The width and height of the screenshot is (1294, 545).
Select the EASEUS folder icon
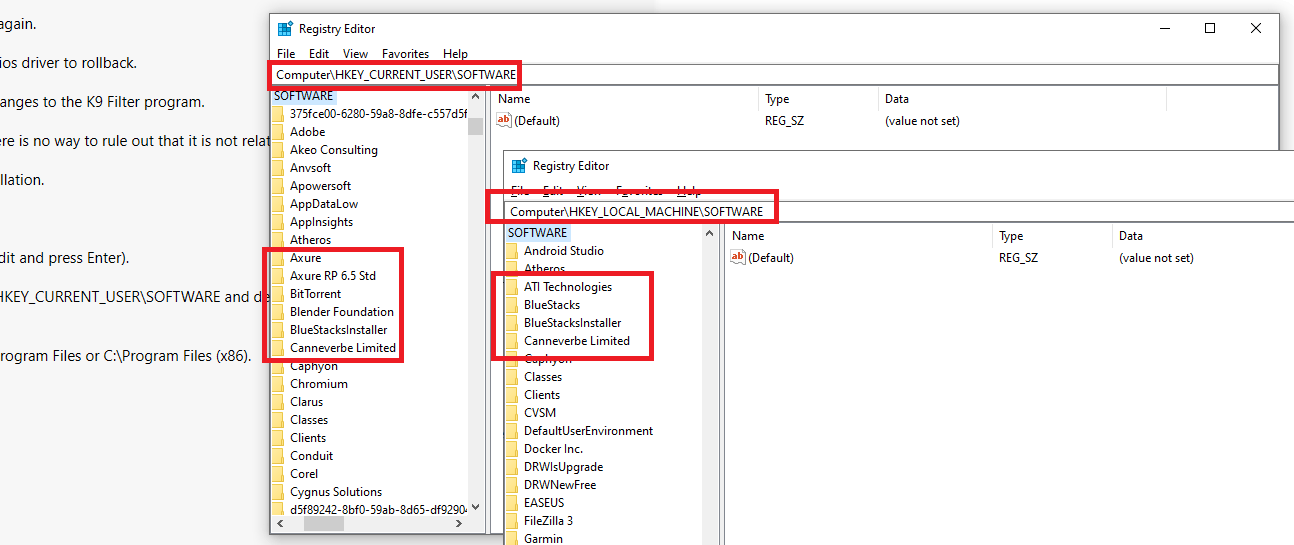point(512,503)
